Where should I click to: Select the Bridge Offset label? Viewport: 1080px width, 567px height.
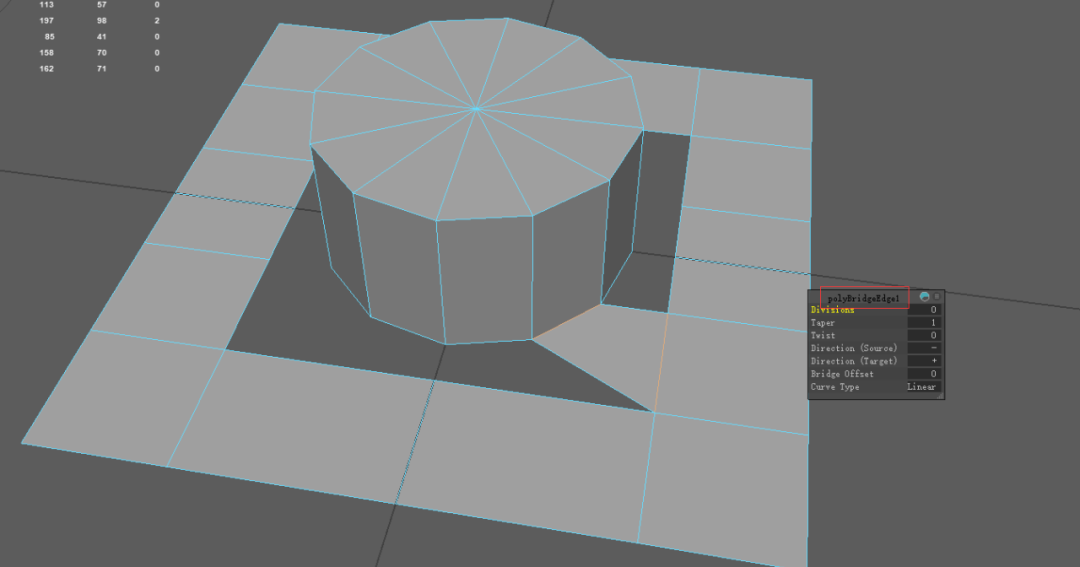pyautogui.click(x=842, y=374)
